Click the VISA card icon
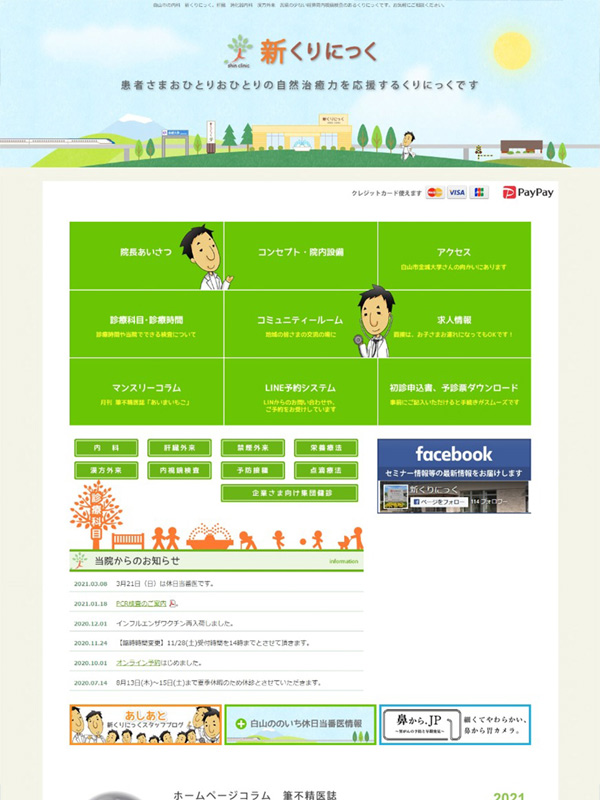 (457, 192)
